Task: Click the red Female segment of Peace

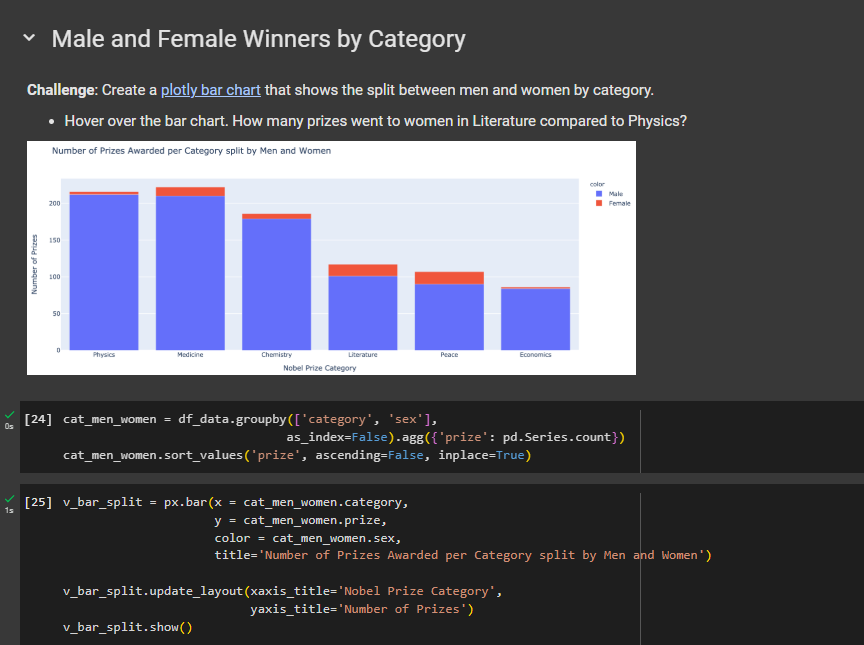Action: pos(449,278)
